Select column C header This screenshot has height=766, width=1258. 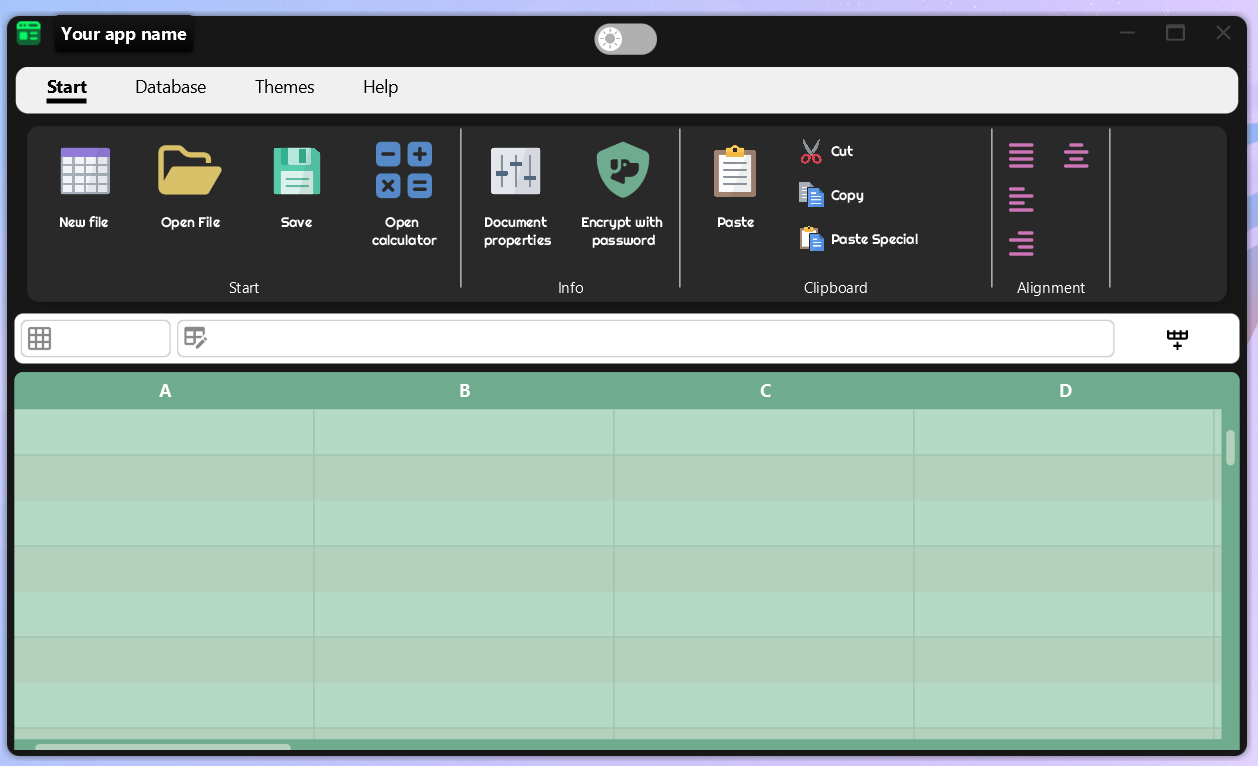(765, 391)
